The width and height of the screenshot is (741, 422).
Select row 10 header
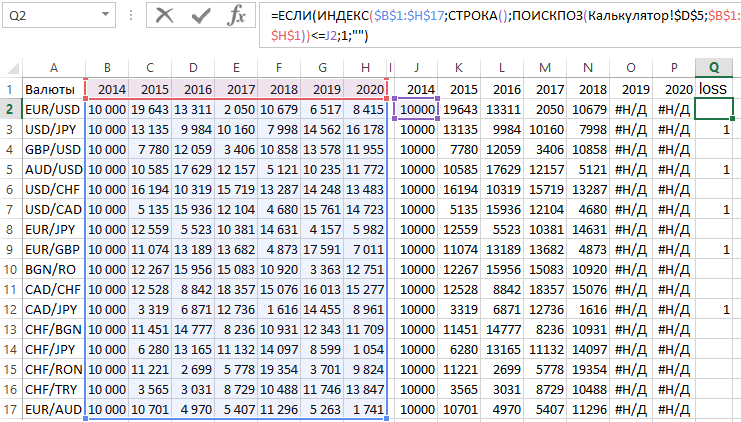10,269
